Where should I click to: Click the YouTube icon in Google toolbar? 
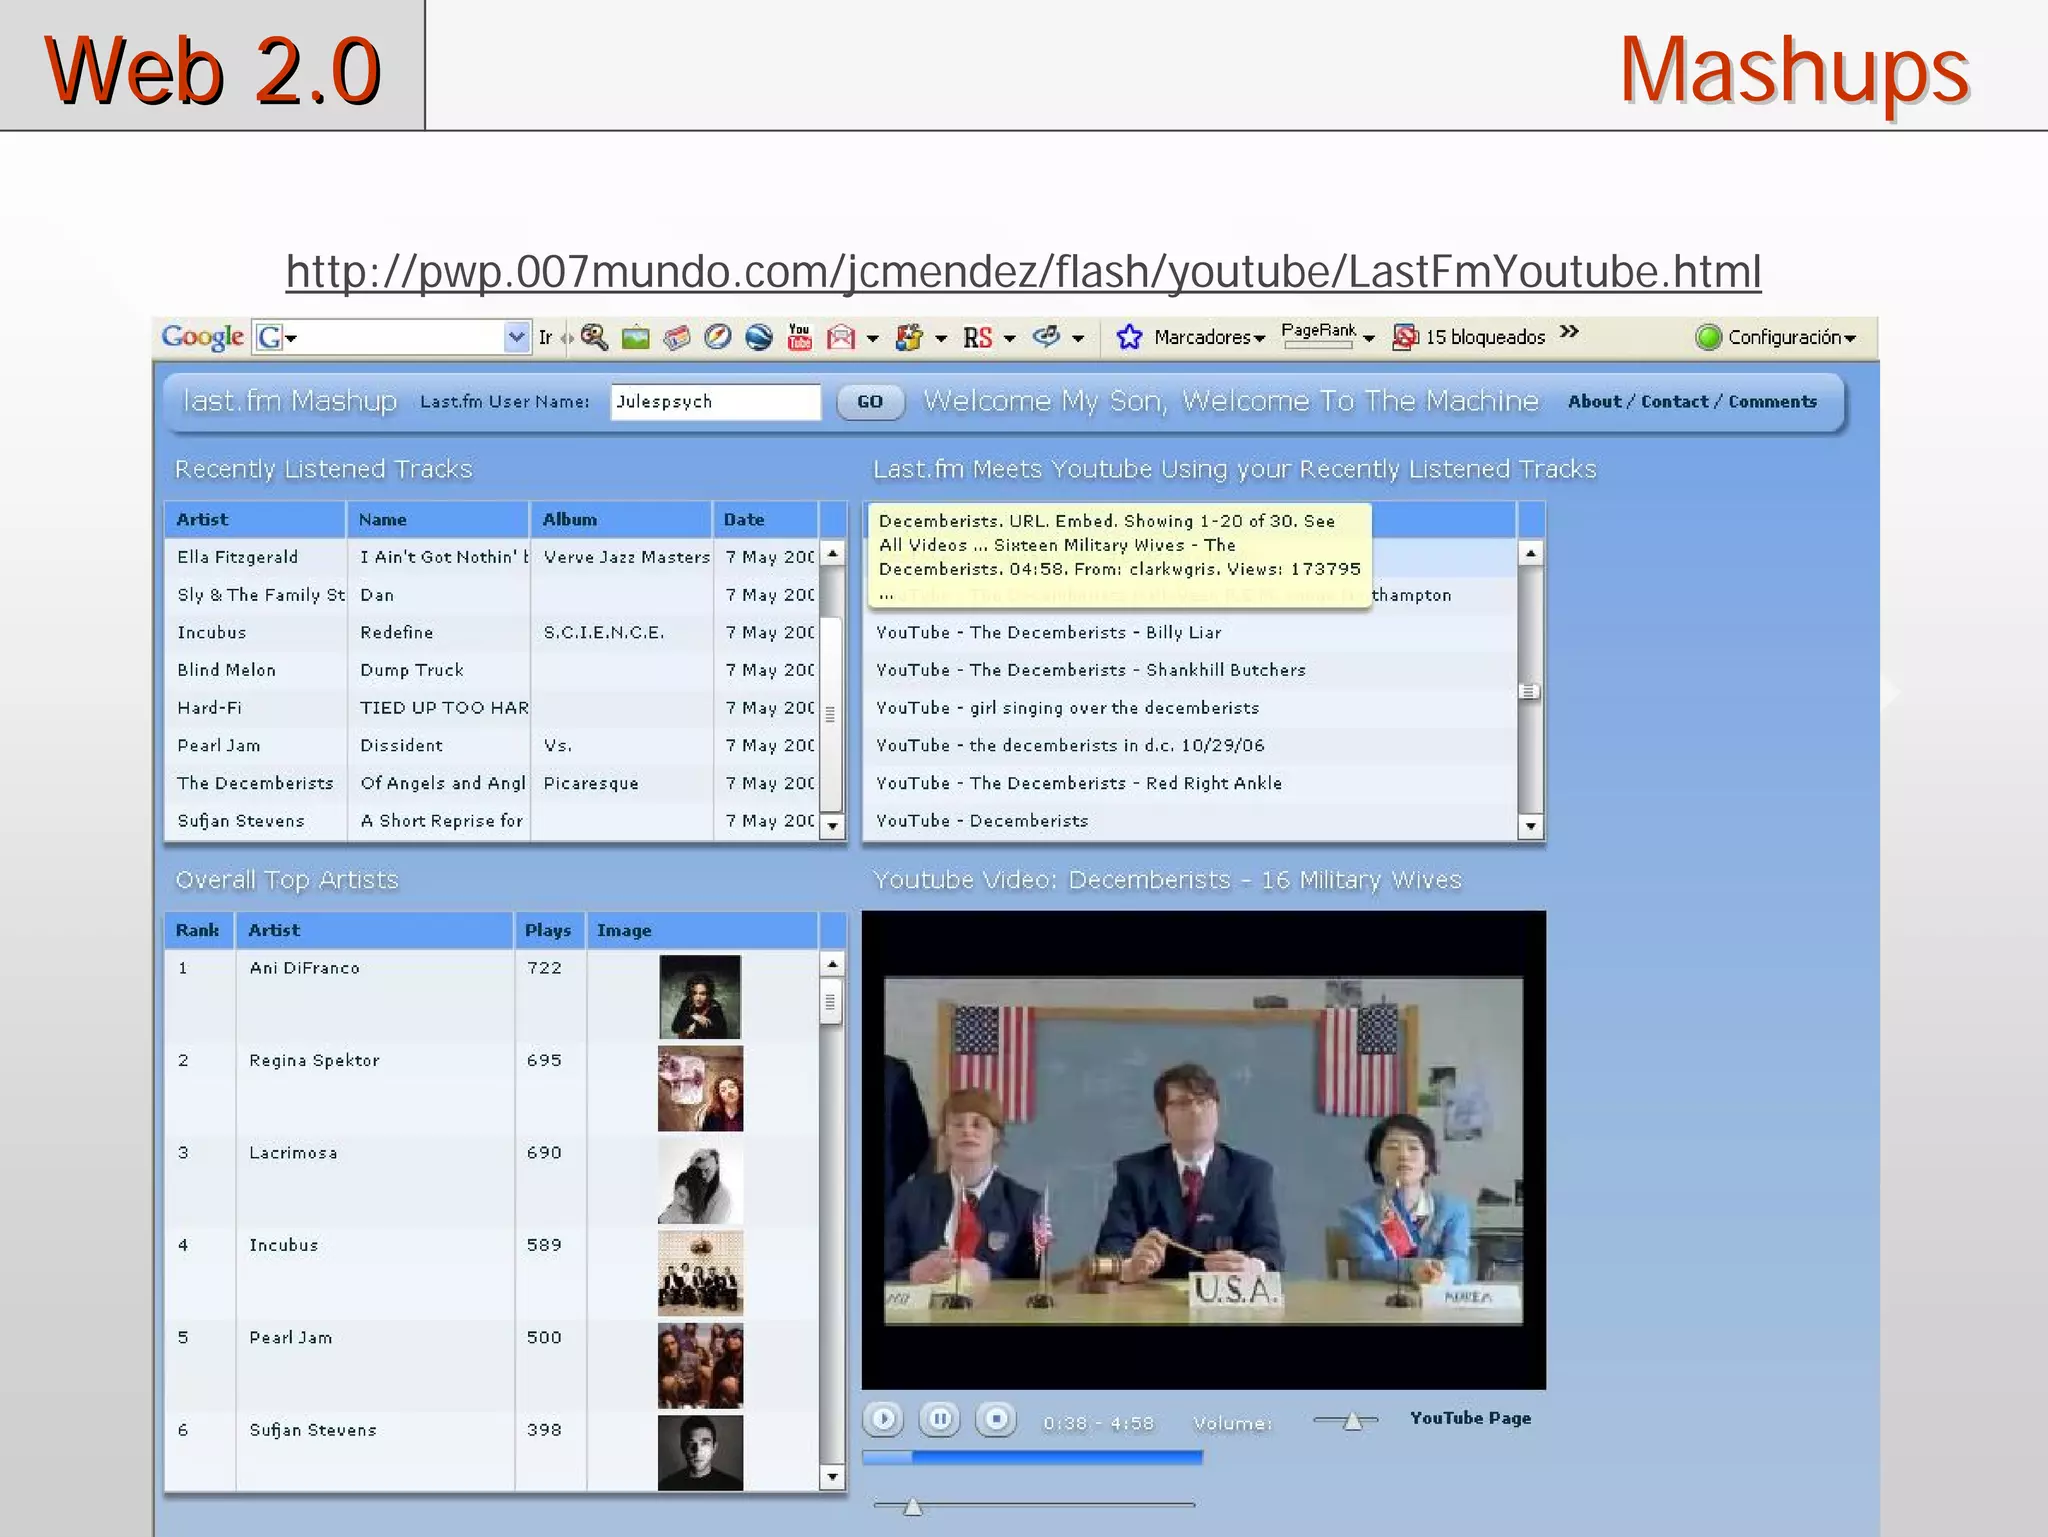pos(799,337)
